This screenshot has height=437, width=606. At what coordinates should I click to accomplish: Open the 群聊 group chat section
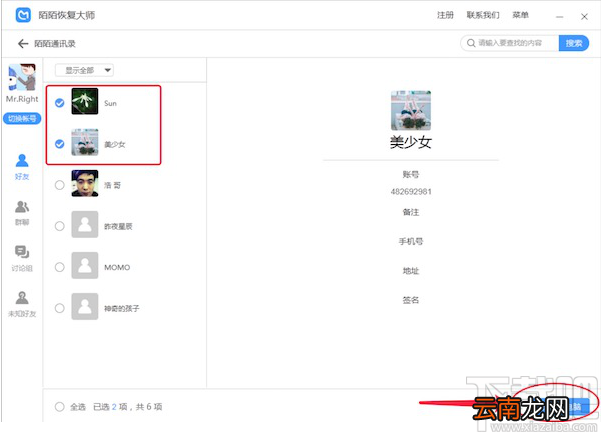22,213
